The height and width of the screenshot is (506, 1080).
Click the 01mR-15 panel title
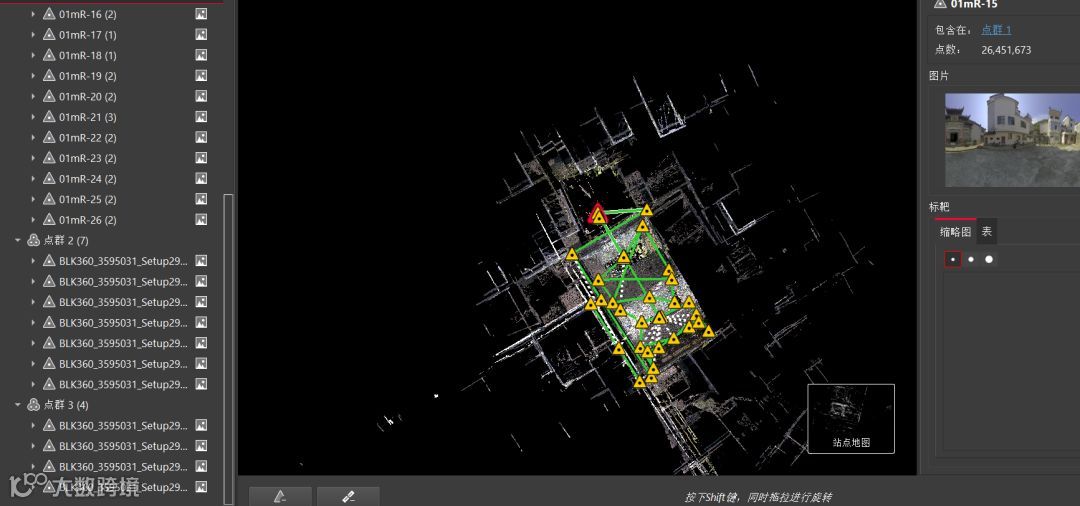coord(974,4)
